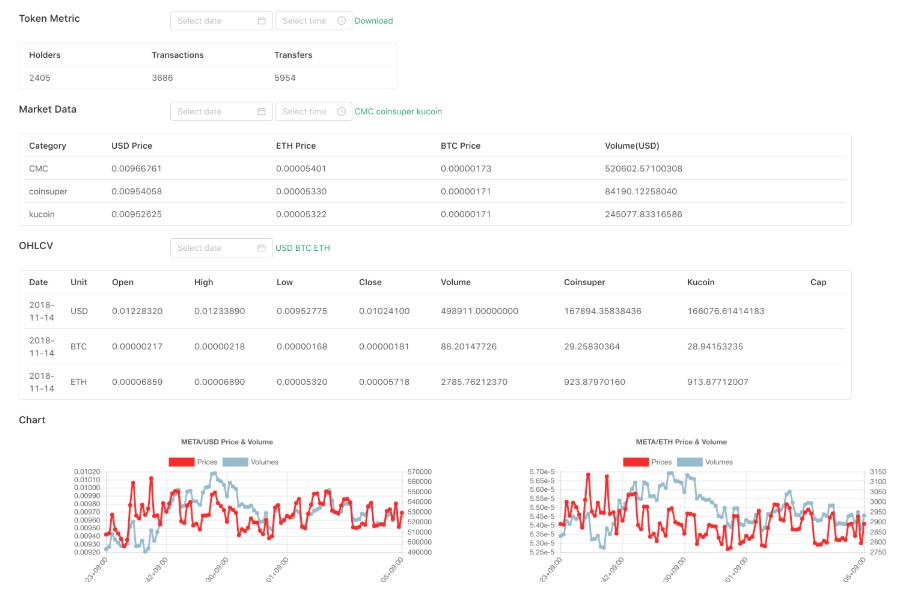Select the coinsuper source link beside Market Data
910x598 pixels.
tap(395, 112)
